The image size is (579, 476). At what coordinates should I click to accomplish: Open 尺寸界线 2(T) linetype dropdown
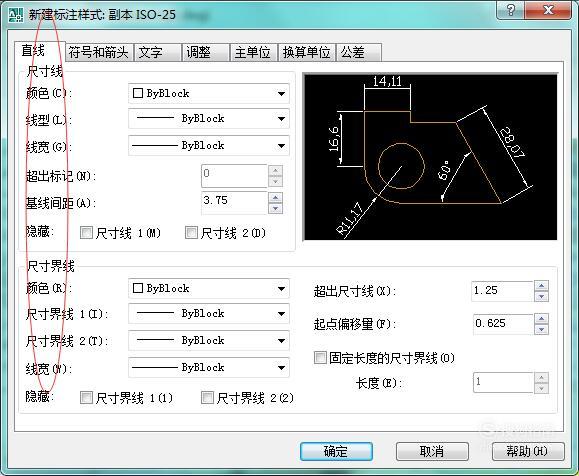209,340
